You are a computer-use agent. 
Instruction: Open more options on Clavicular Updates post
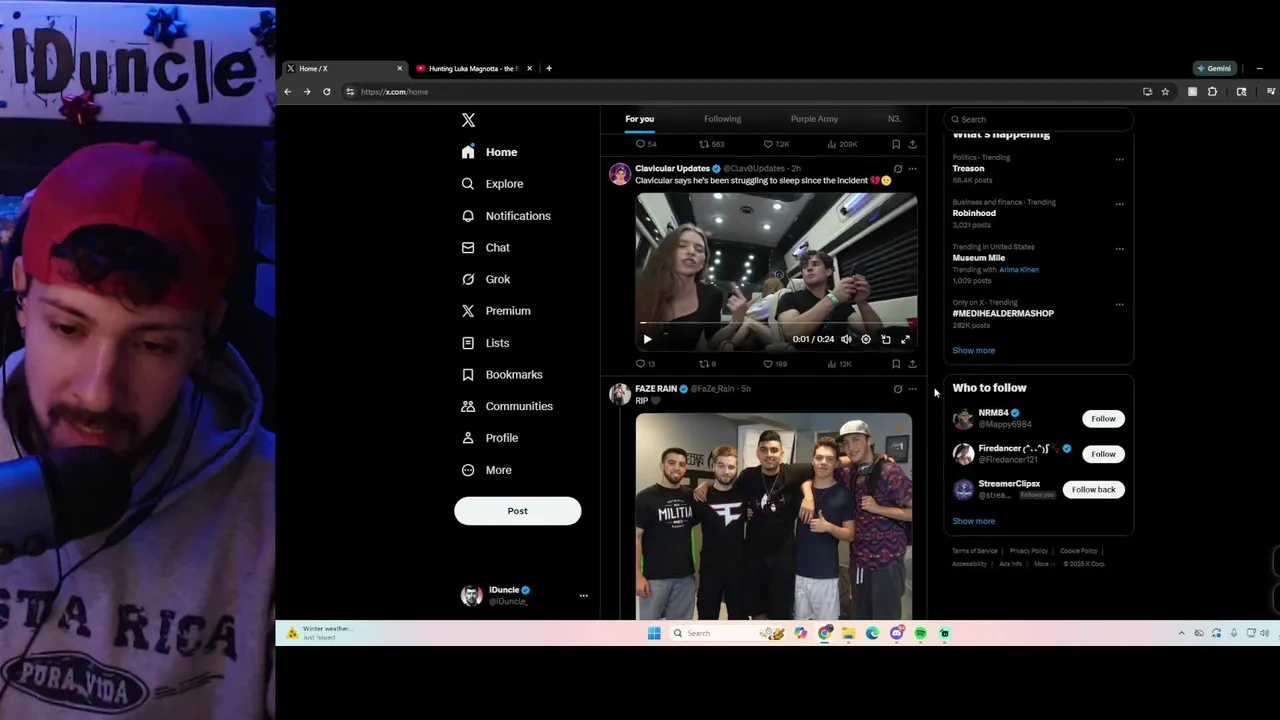(912, 168)
